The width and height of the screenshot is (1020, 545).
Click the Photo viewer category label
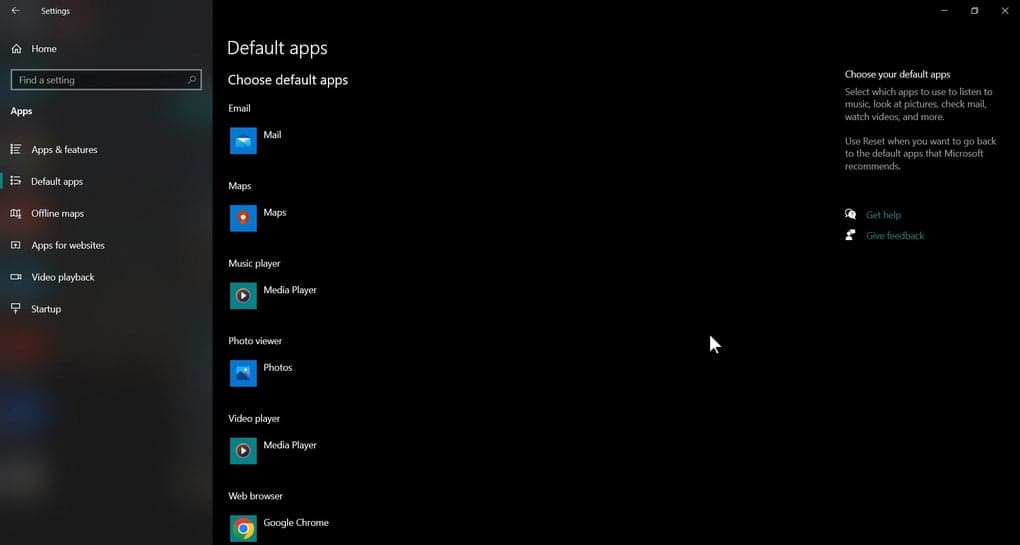[255, 341]
